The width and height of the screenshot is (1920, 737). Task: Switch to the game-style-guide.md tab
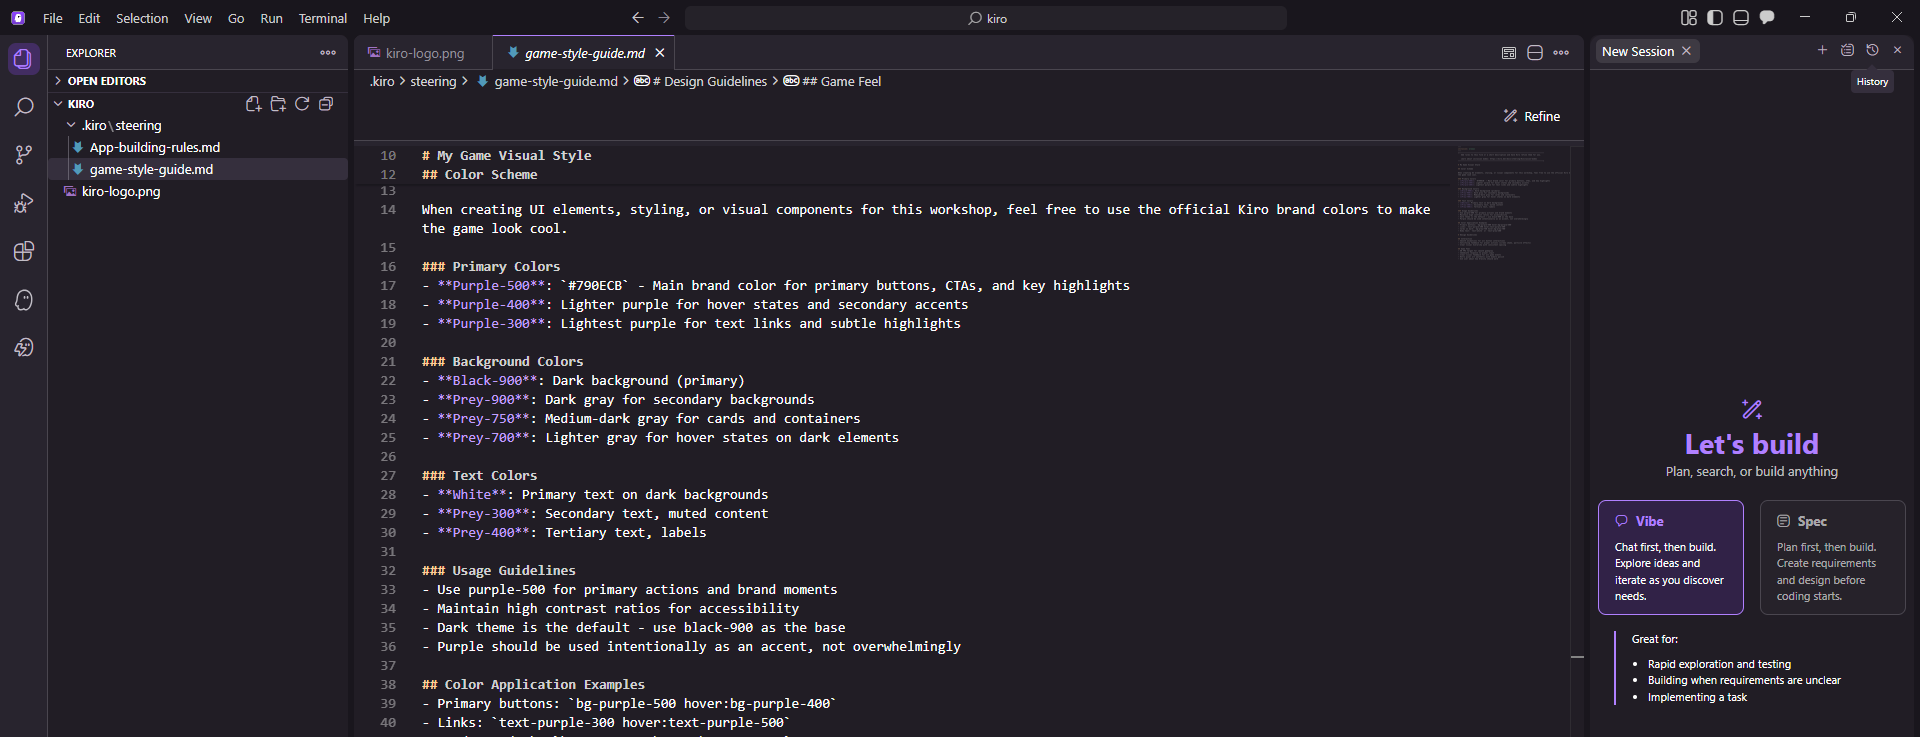coord(584,53)
